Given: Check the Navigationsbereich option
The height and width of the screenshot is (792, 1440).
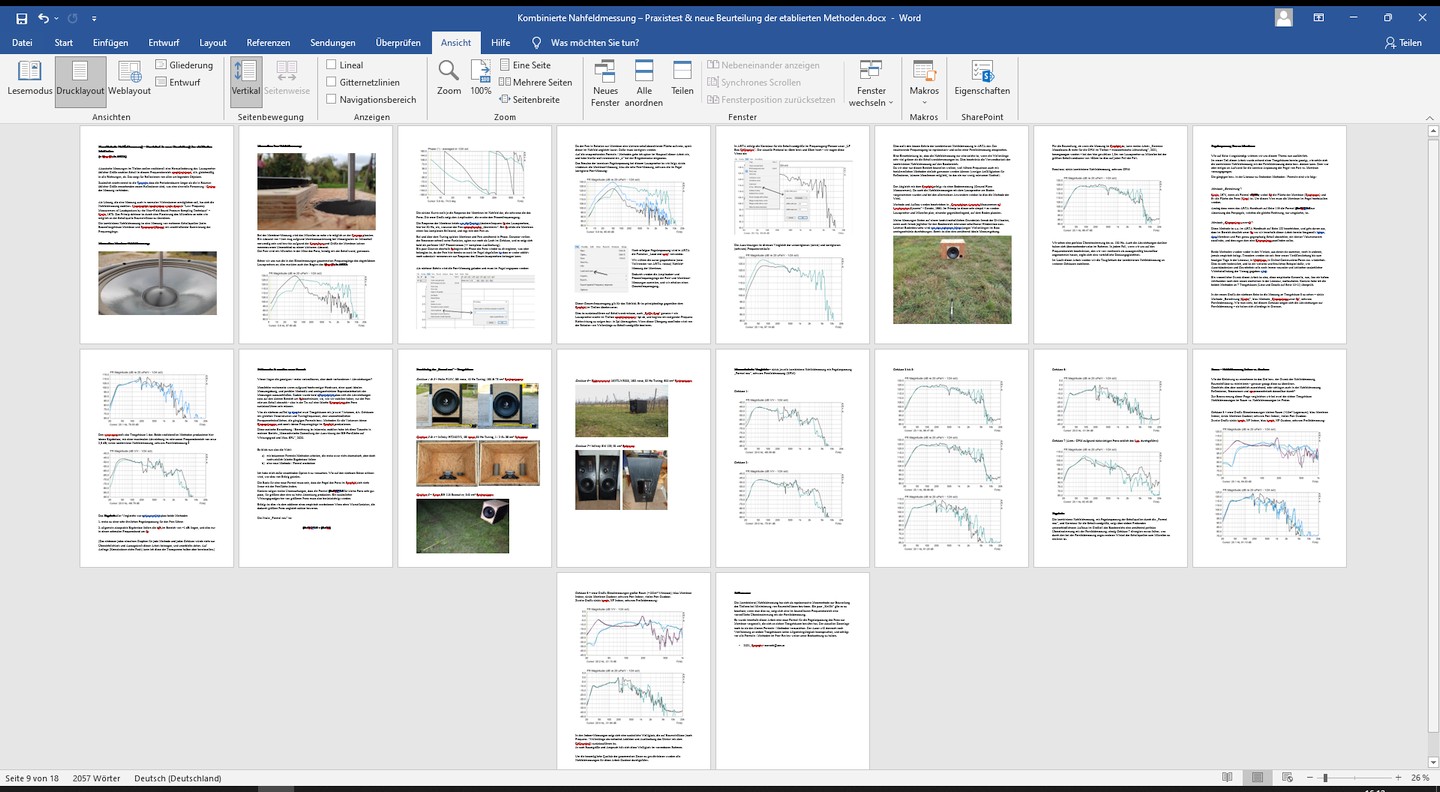Looking at the screenshot, I should click(x=331, y=100).
